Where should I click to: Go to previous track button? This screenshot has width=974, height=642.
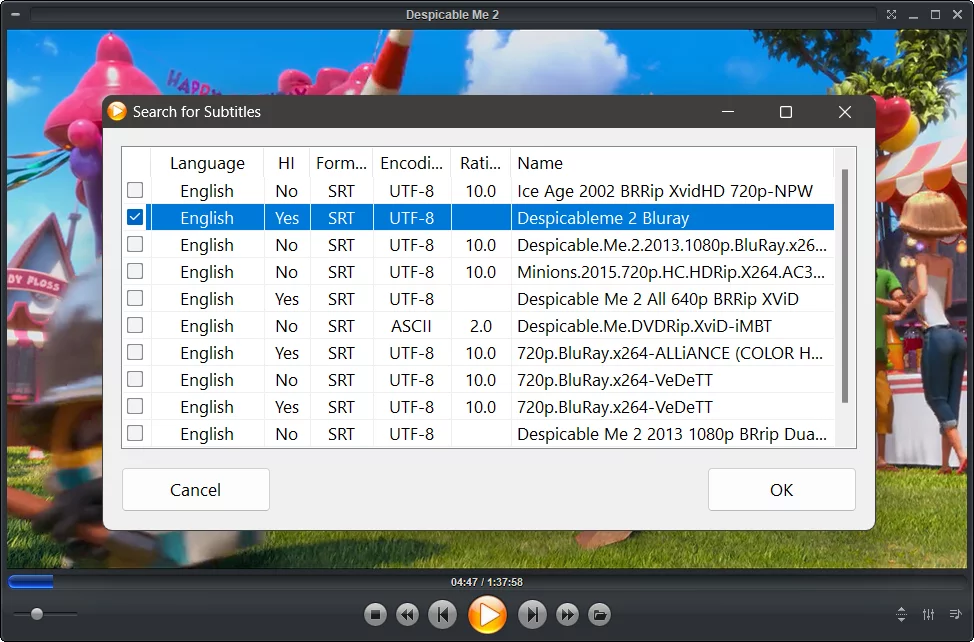tap(442, 615)
